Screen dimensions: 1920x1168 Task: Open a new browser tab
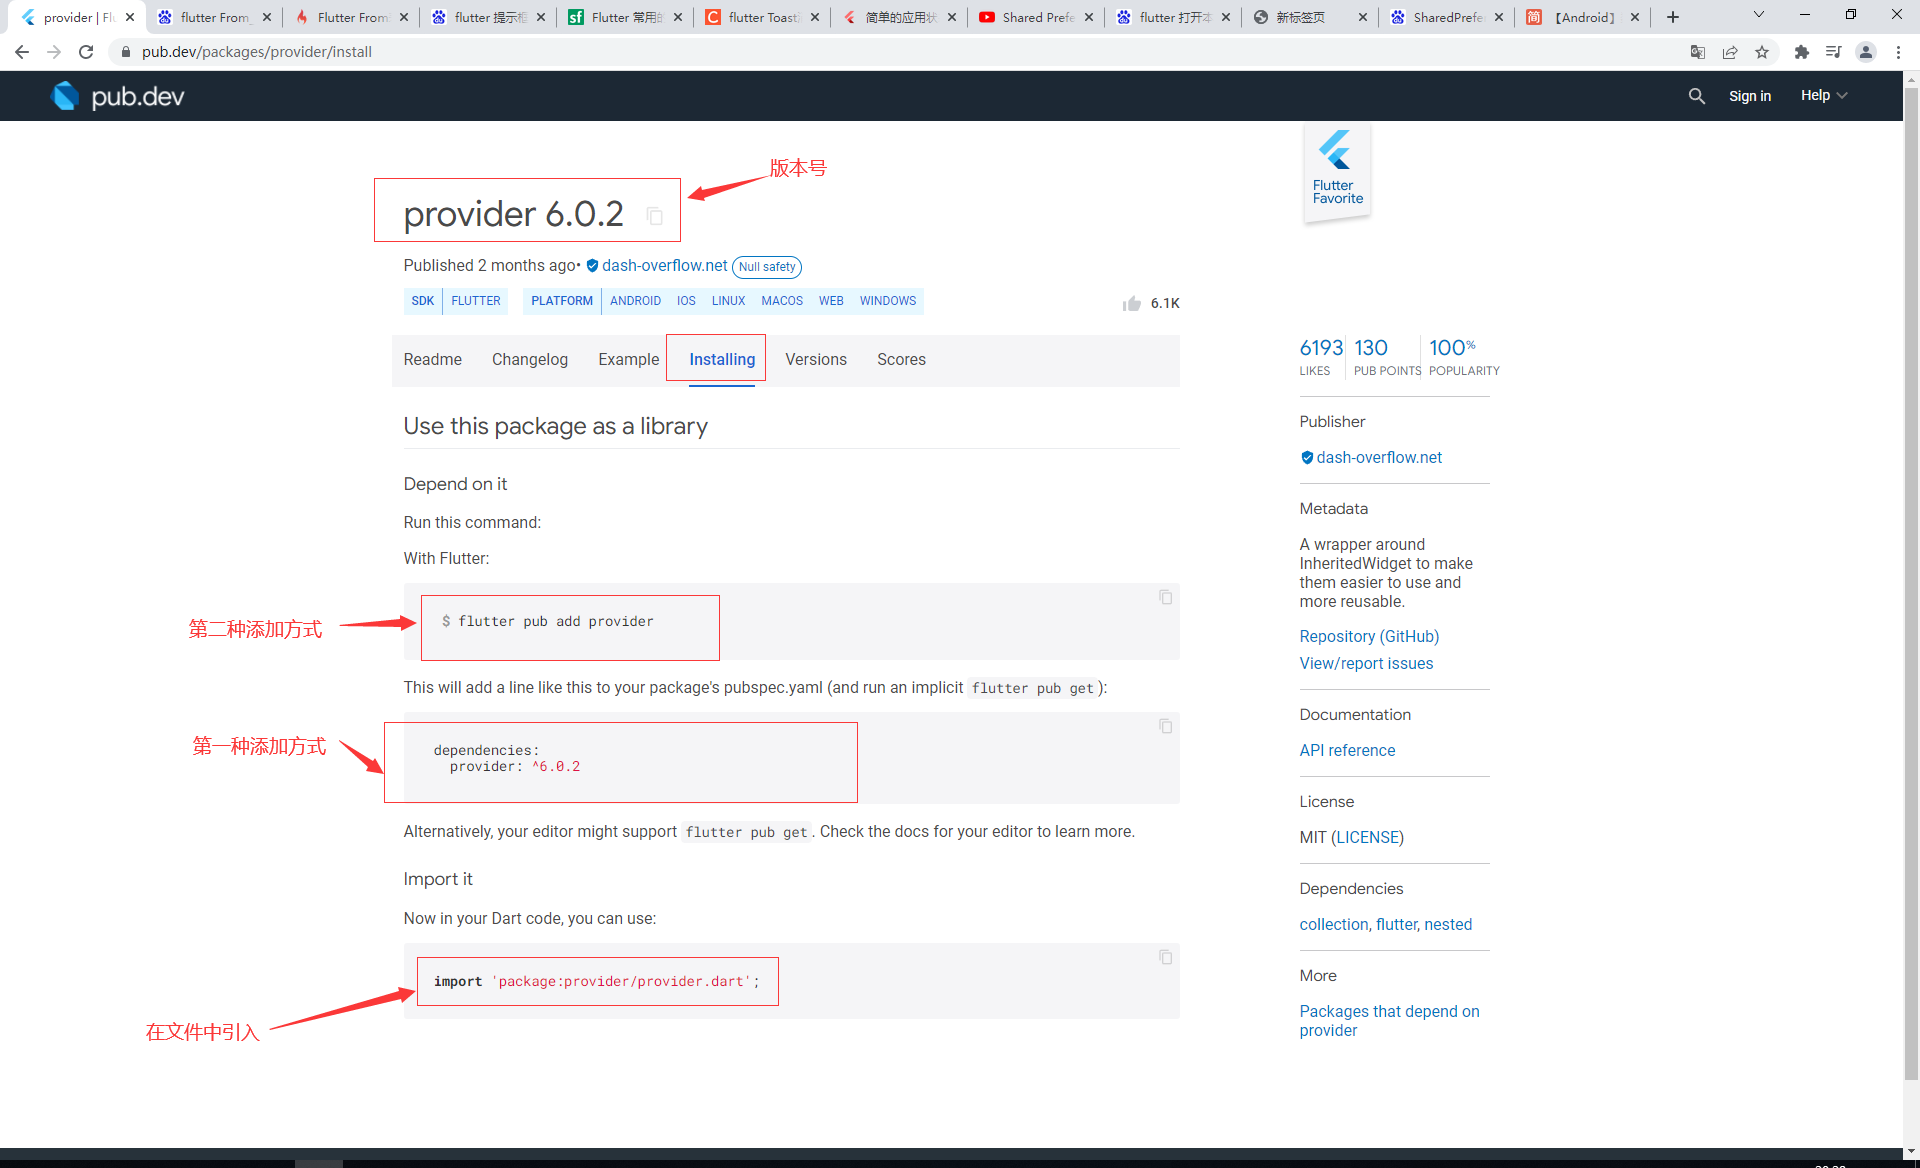coord(1673,17)
